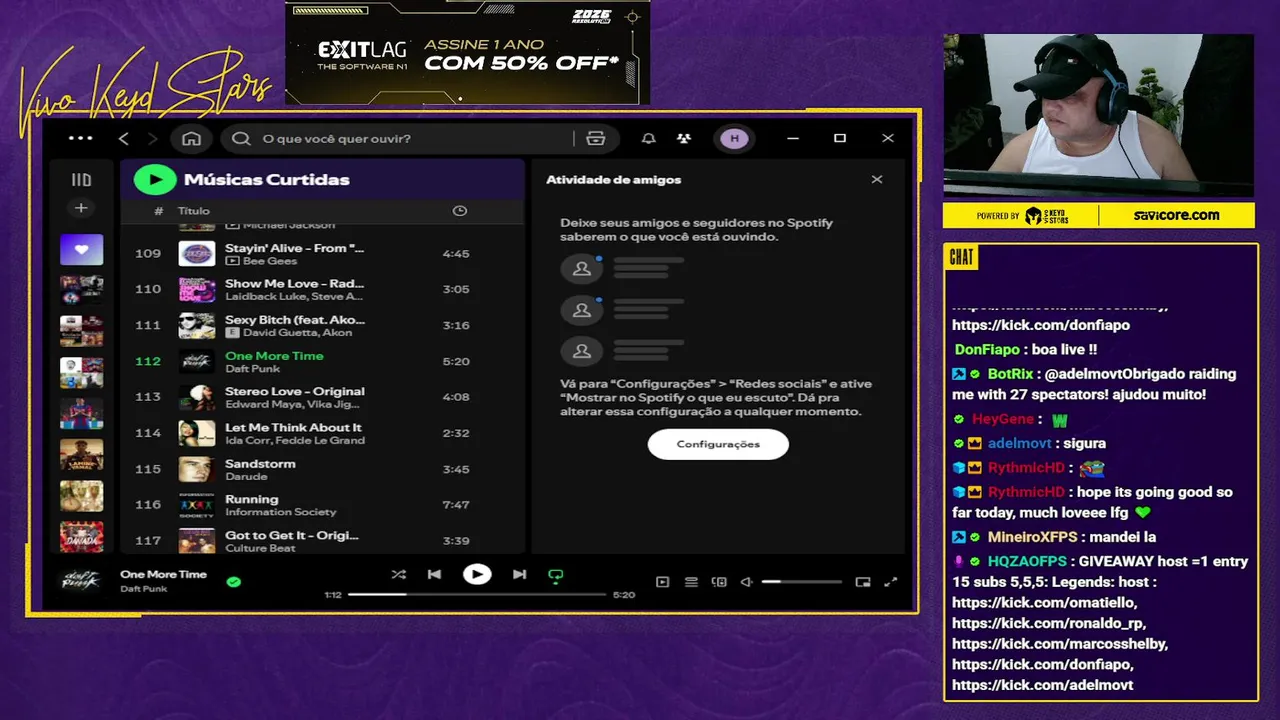Open the playback queue icon
The height and width of the screenshot is (720, 1280).
(x=691, y=582)
